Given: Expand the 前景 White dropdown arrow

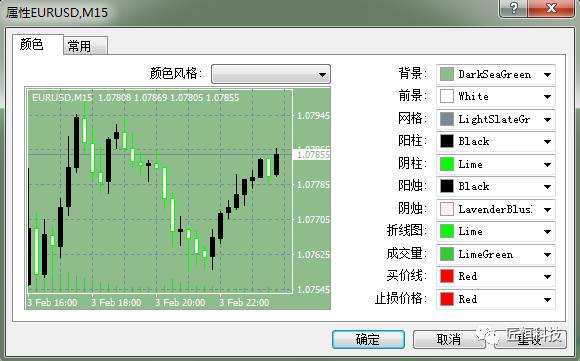Looking at the screenshot, I should pyautogui.click(x=547, y=97).
